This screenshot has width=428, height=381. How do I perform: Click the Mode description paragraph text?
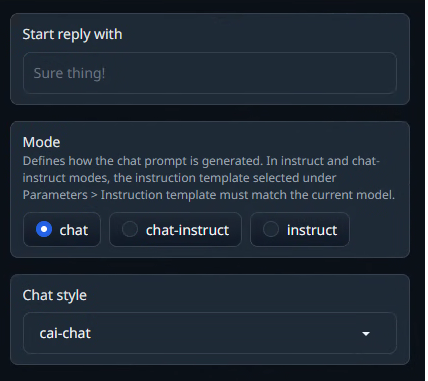209,178
